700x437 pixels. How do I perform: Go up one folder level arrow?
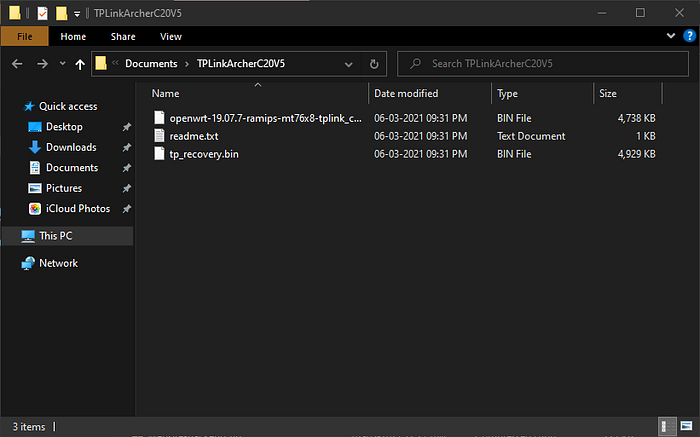[80, 64]
